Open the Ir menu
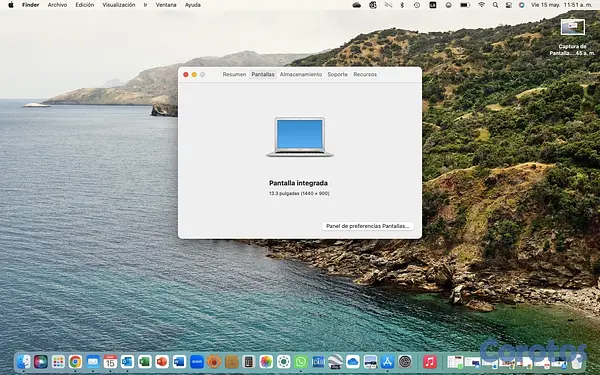 pos(145,5)
